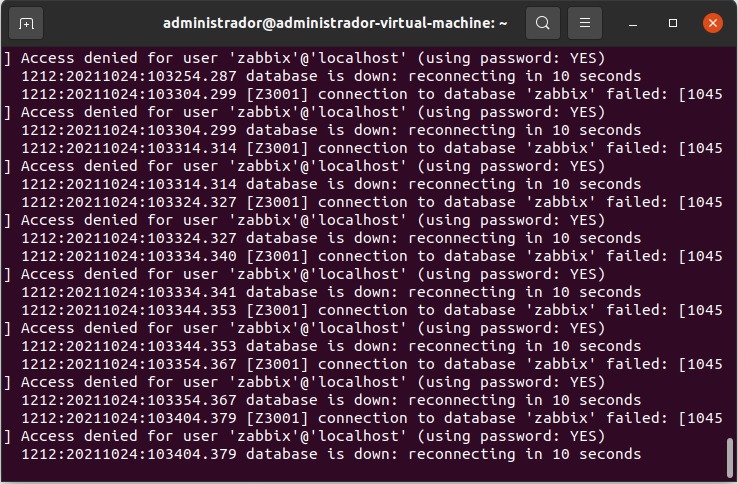Click the topmost Access denied for user line
This screenshot has height=484, width=738.
pos(305,58)
